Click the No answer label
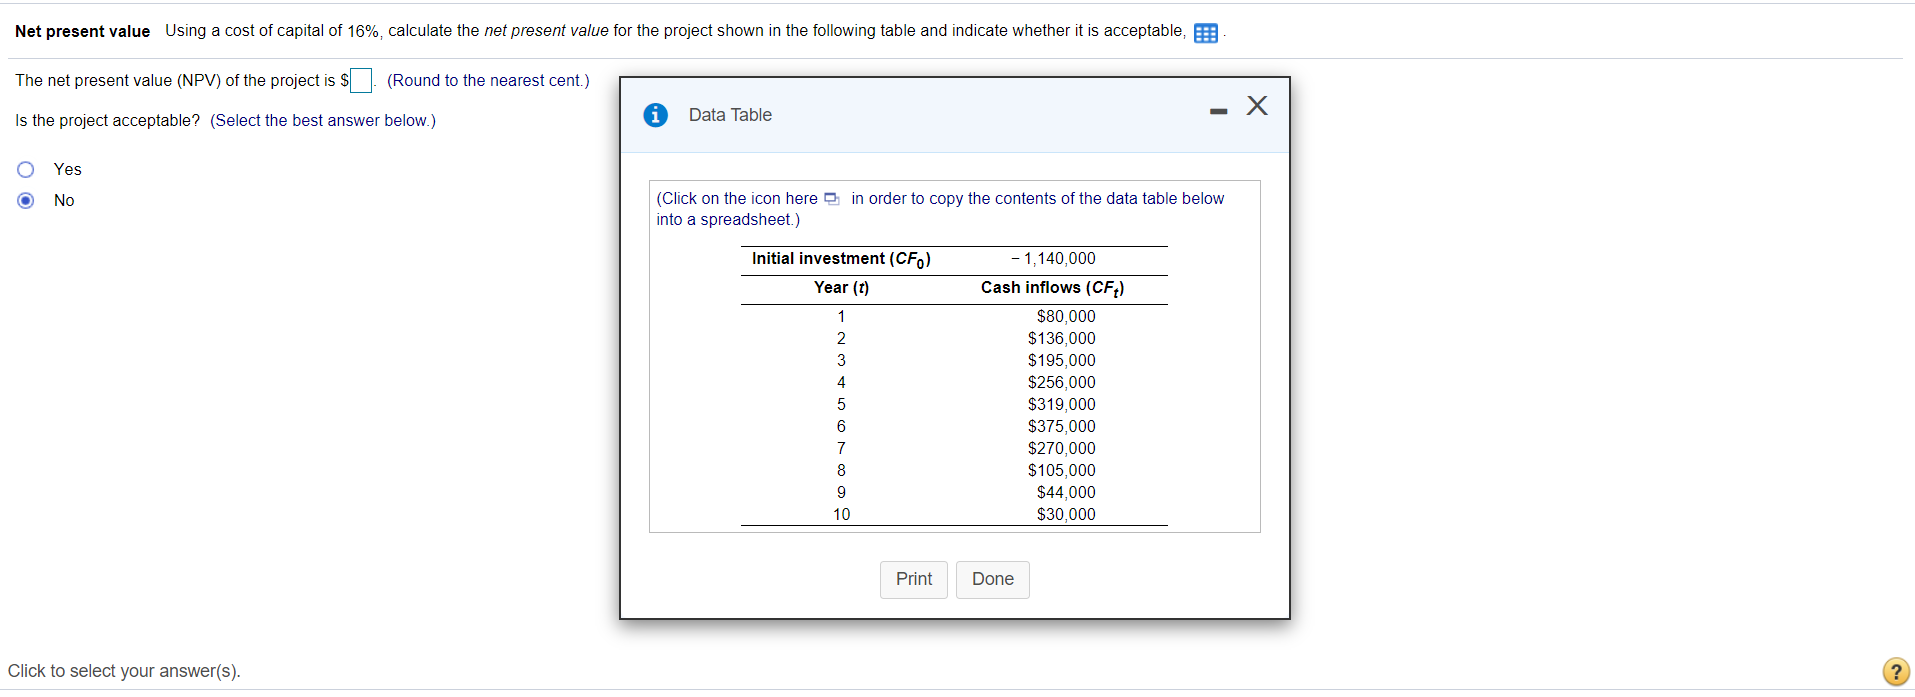Screen dimensions: 1915x697 pyautogui.click(x=64, y=200)
